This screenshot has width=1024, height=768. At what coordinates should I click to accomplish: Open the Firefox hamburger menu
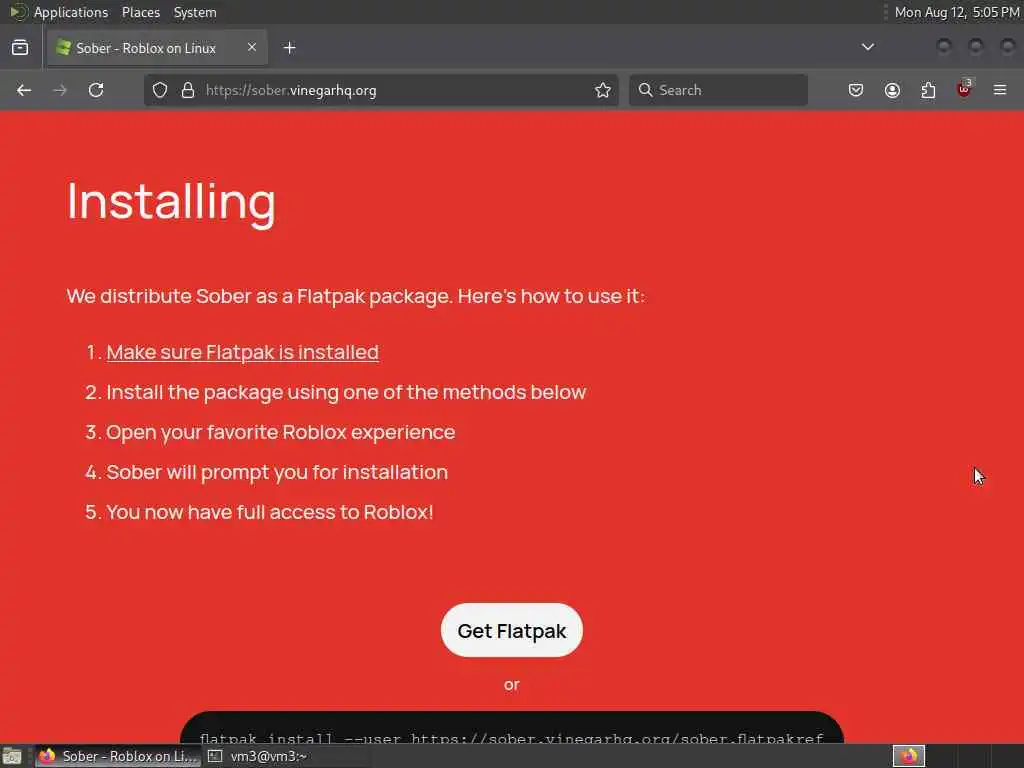(x=1000, y=90)
